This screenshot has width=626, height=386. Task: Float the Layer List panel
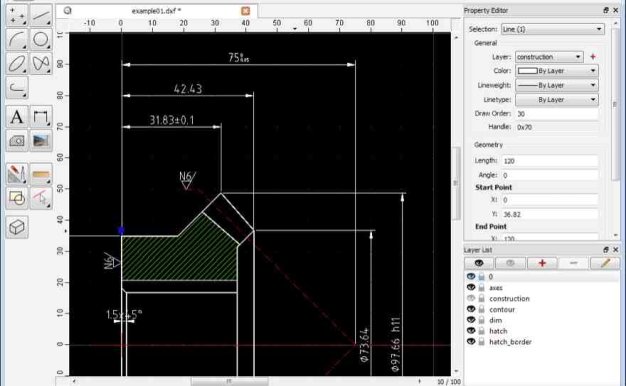[606, 249]
